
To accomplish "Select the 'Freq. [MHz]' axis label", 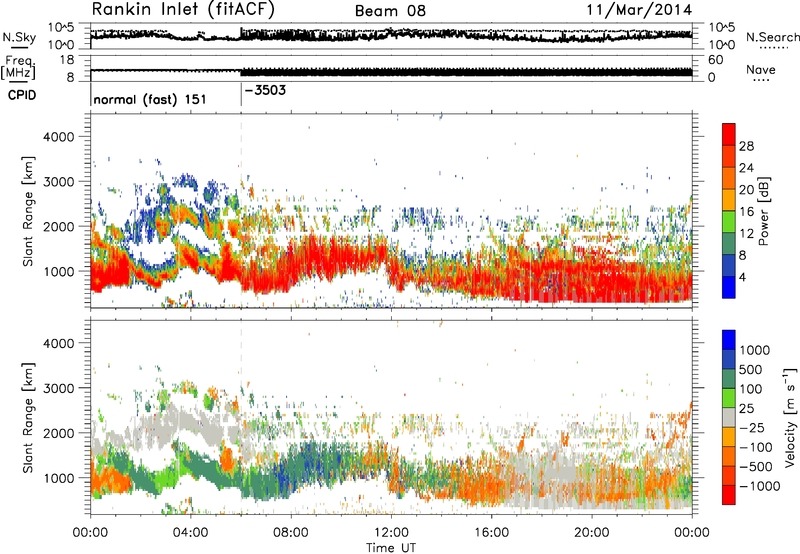I will point(18,68).
